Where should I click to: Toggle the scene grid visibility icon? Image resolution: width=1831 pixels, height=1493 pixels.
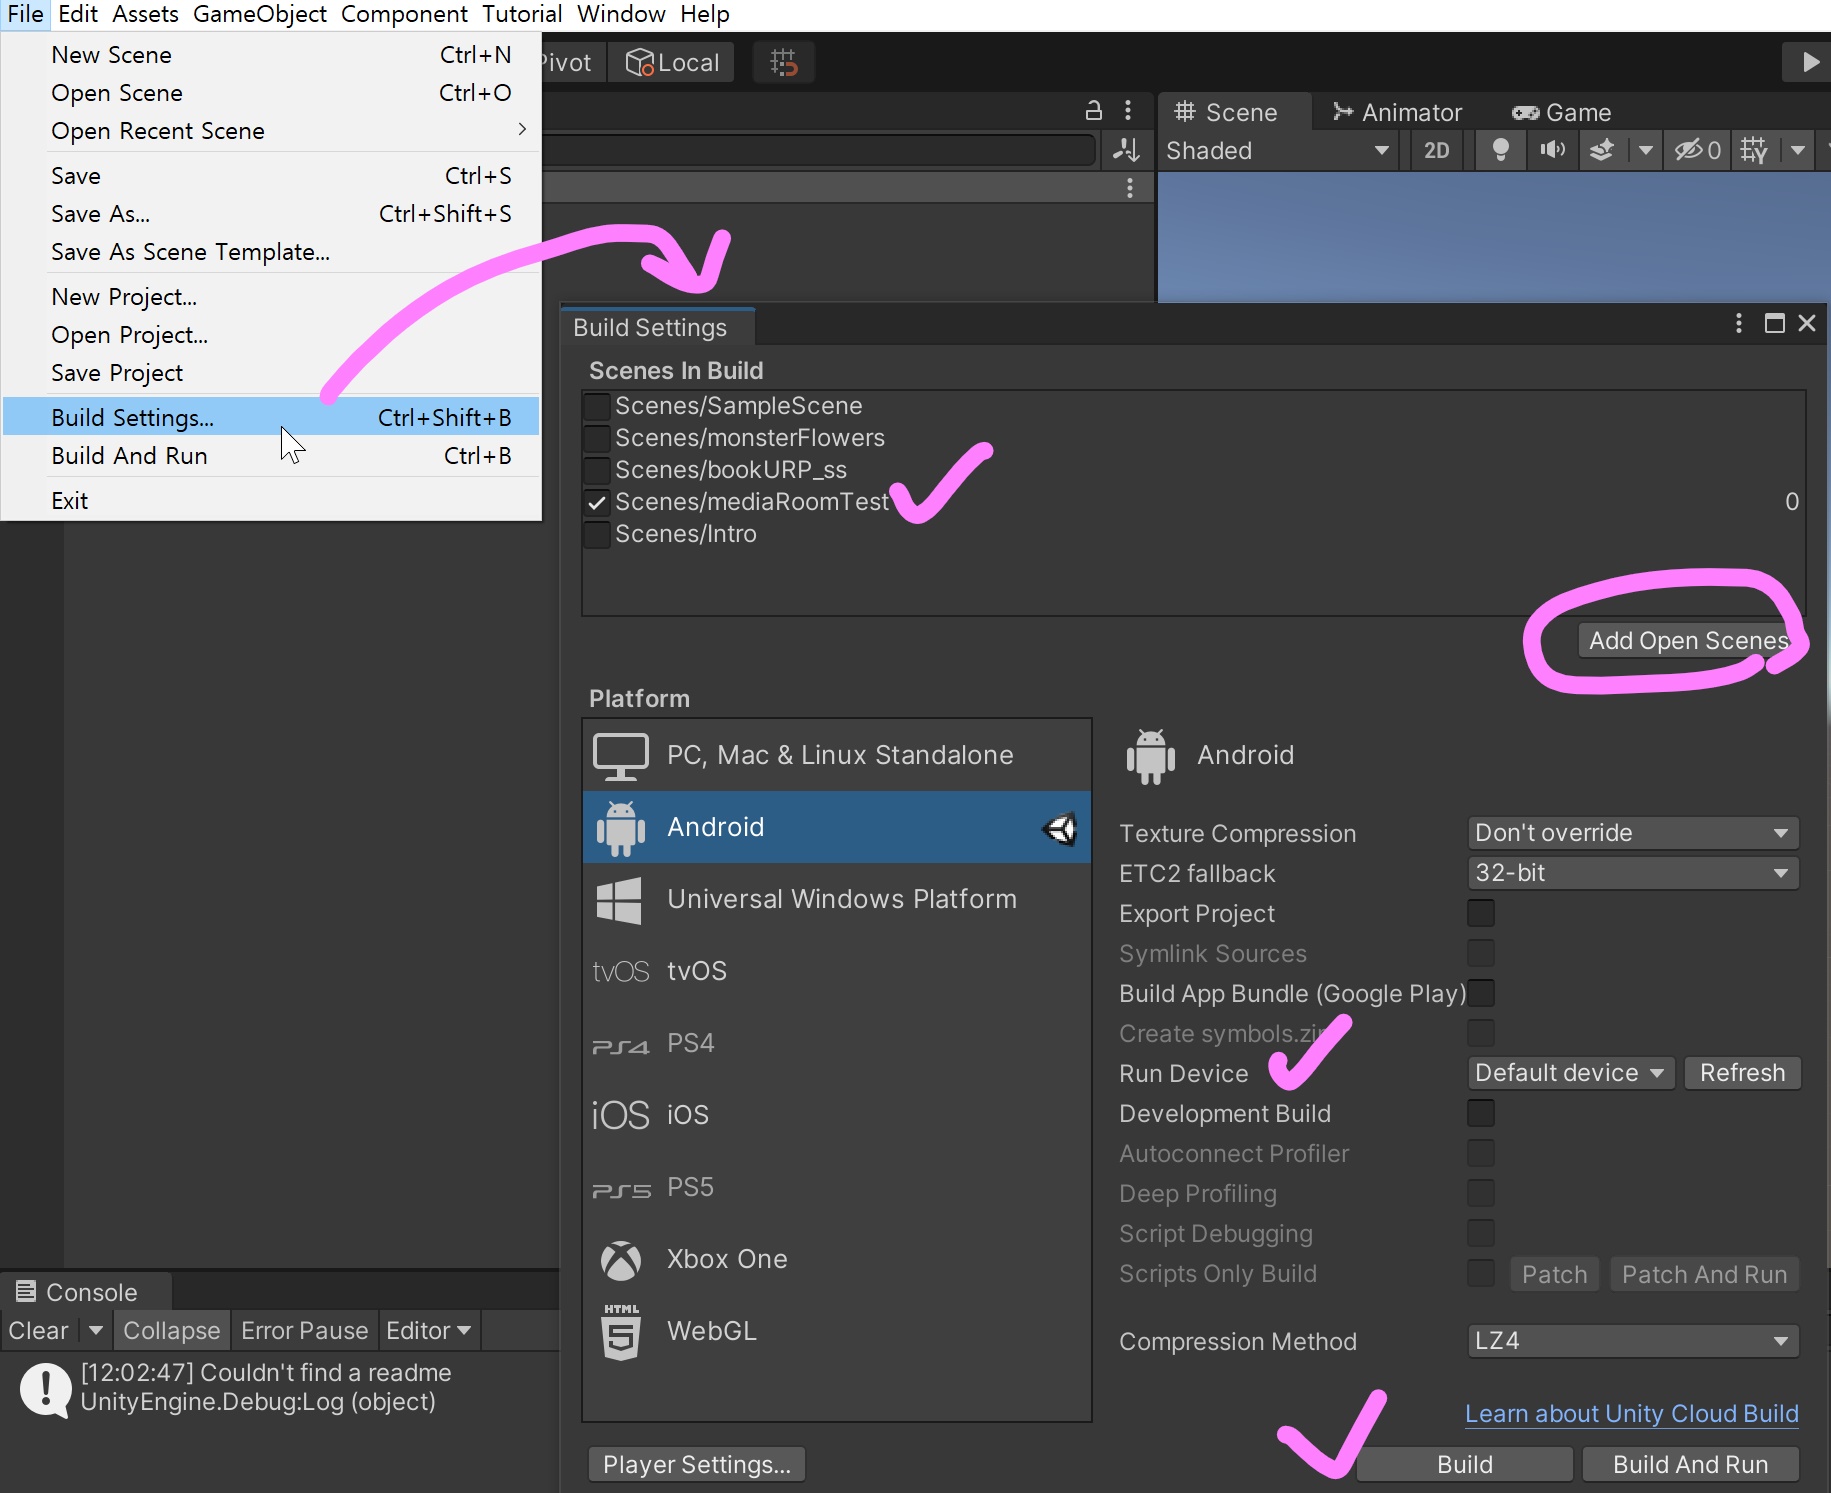(x=1755, y=150)
